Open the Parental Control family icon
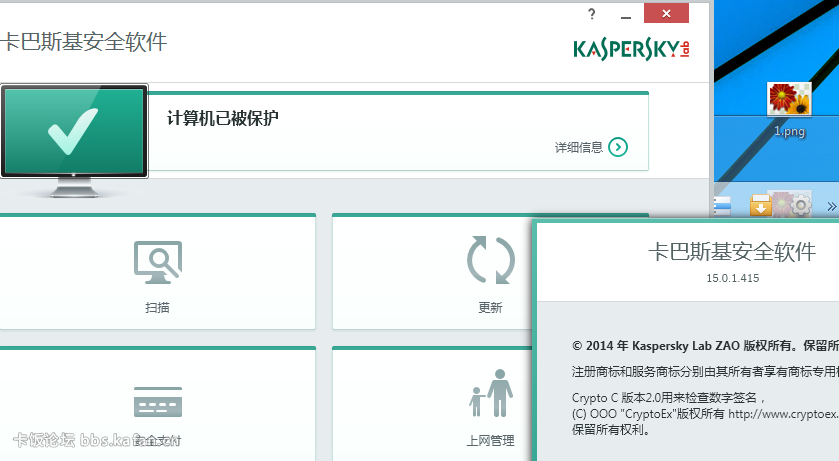Screen dimensions: 839x461 click(491, 393)
